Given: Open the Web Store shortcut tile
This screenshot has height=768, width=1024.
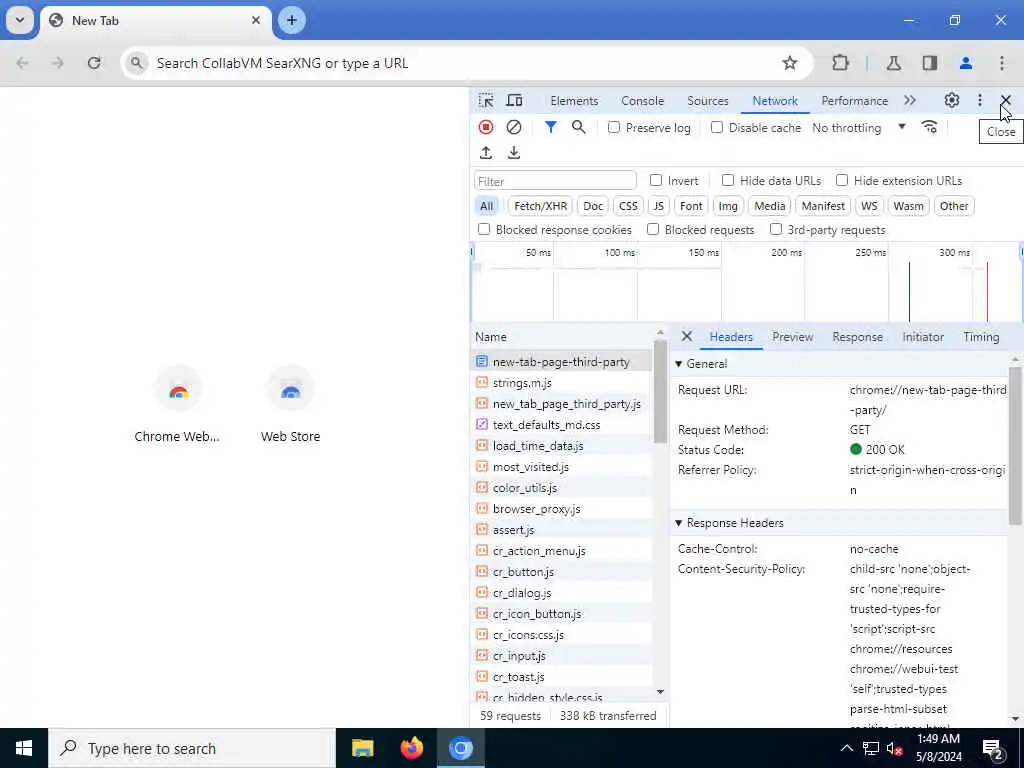Looking at the screenshot, I should click(x=291, y=406).
